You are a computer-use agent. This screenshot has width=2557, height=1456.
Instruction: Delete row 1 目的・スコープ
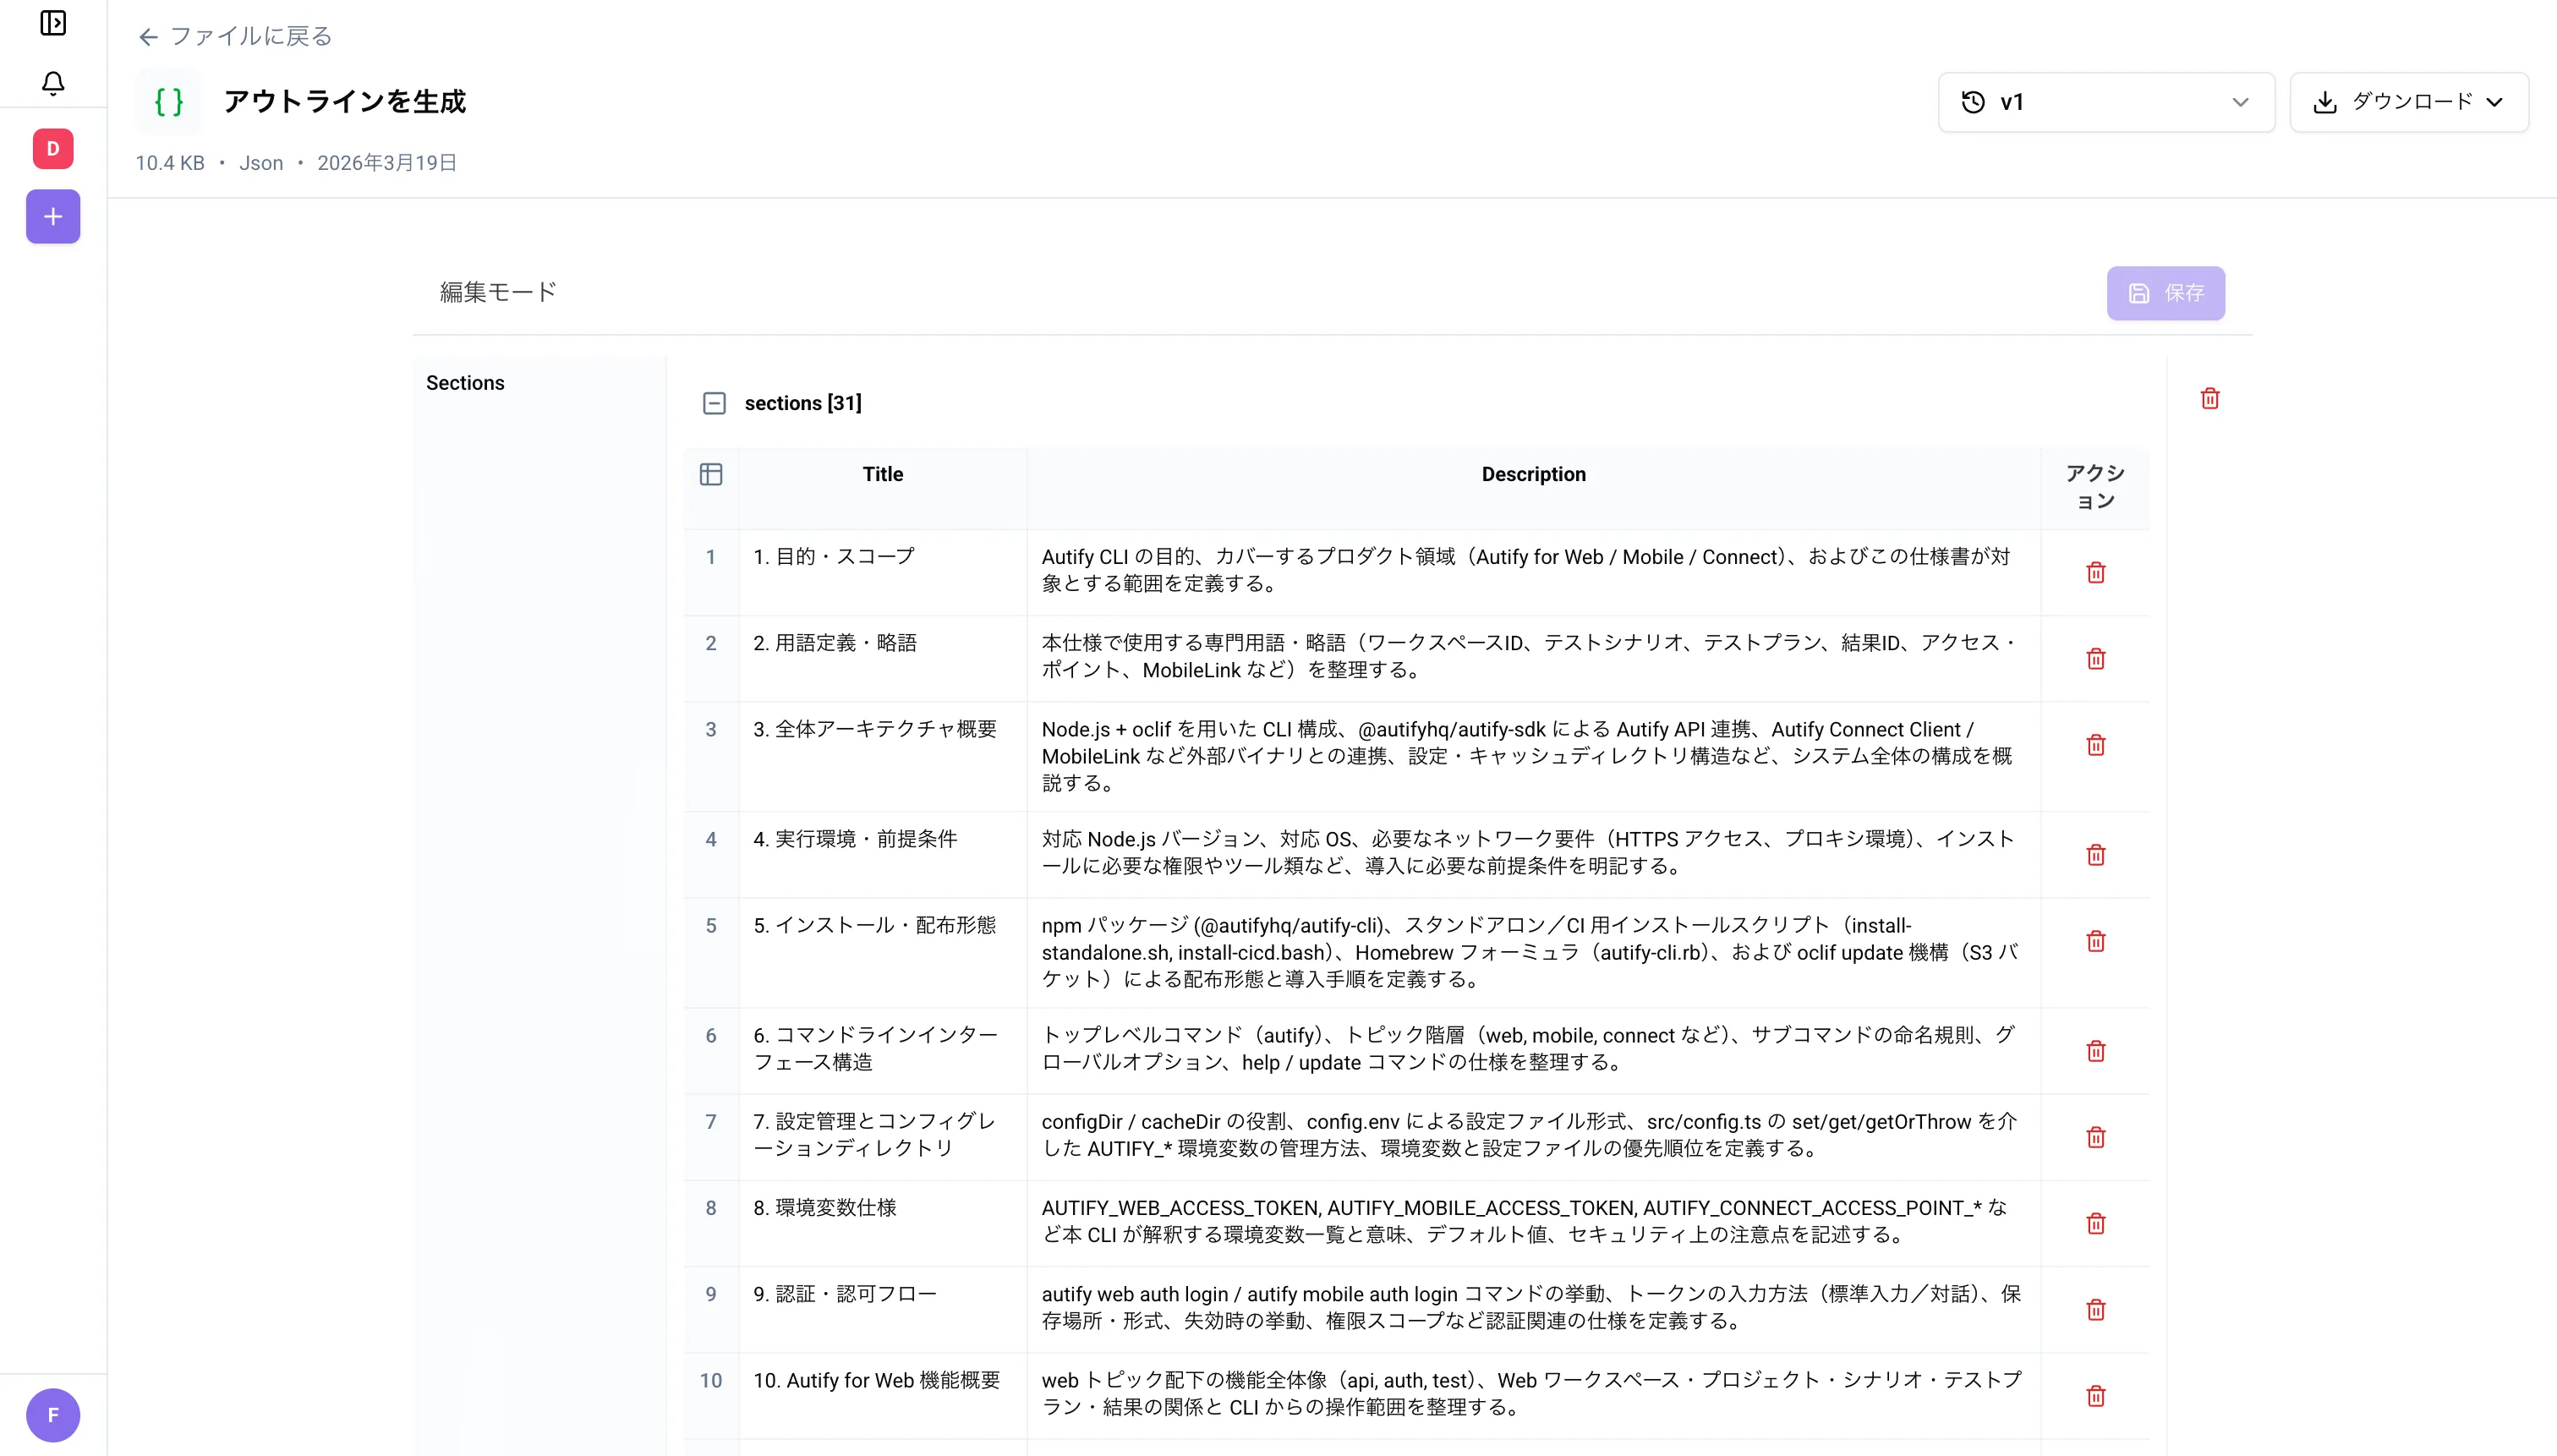pyautogui.click(x=2096, y=572)
